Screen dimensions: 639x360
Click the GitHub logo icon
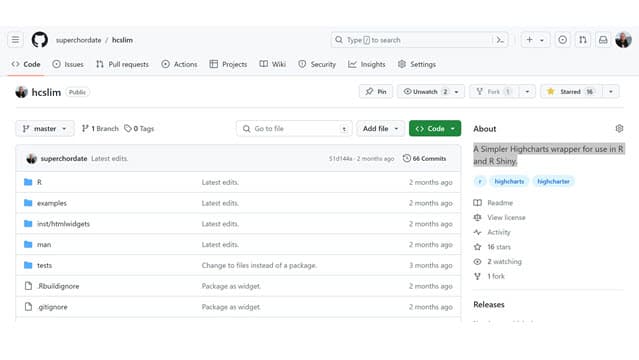point(40,40)
